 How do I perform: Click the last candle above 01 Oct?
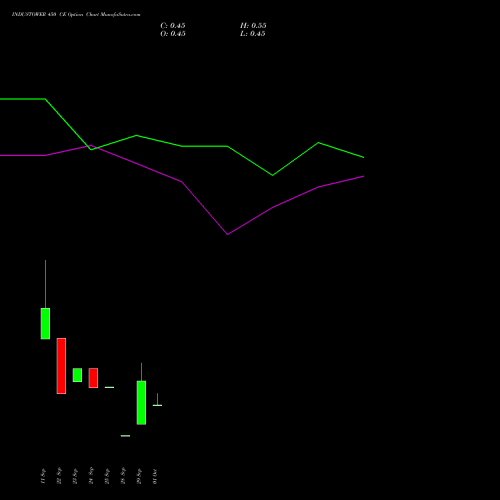coord(157,405)
